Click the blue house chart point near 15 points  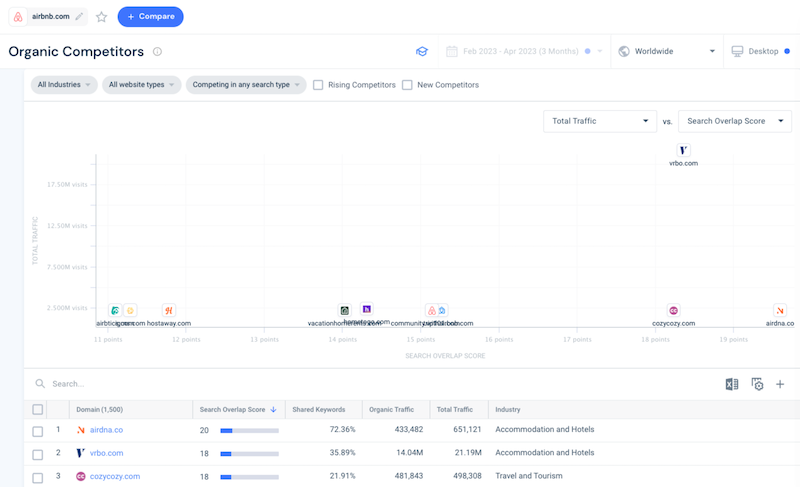pyautogui.click(x=442, y=310)
